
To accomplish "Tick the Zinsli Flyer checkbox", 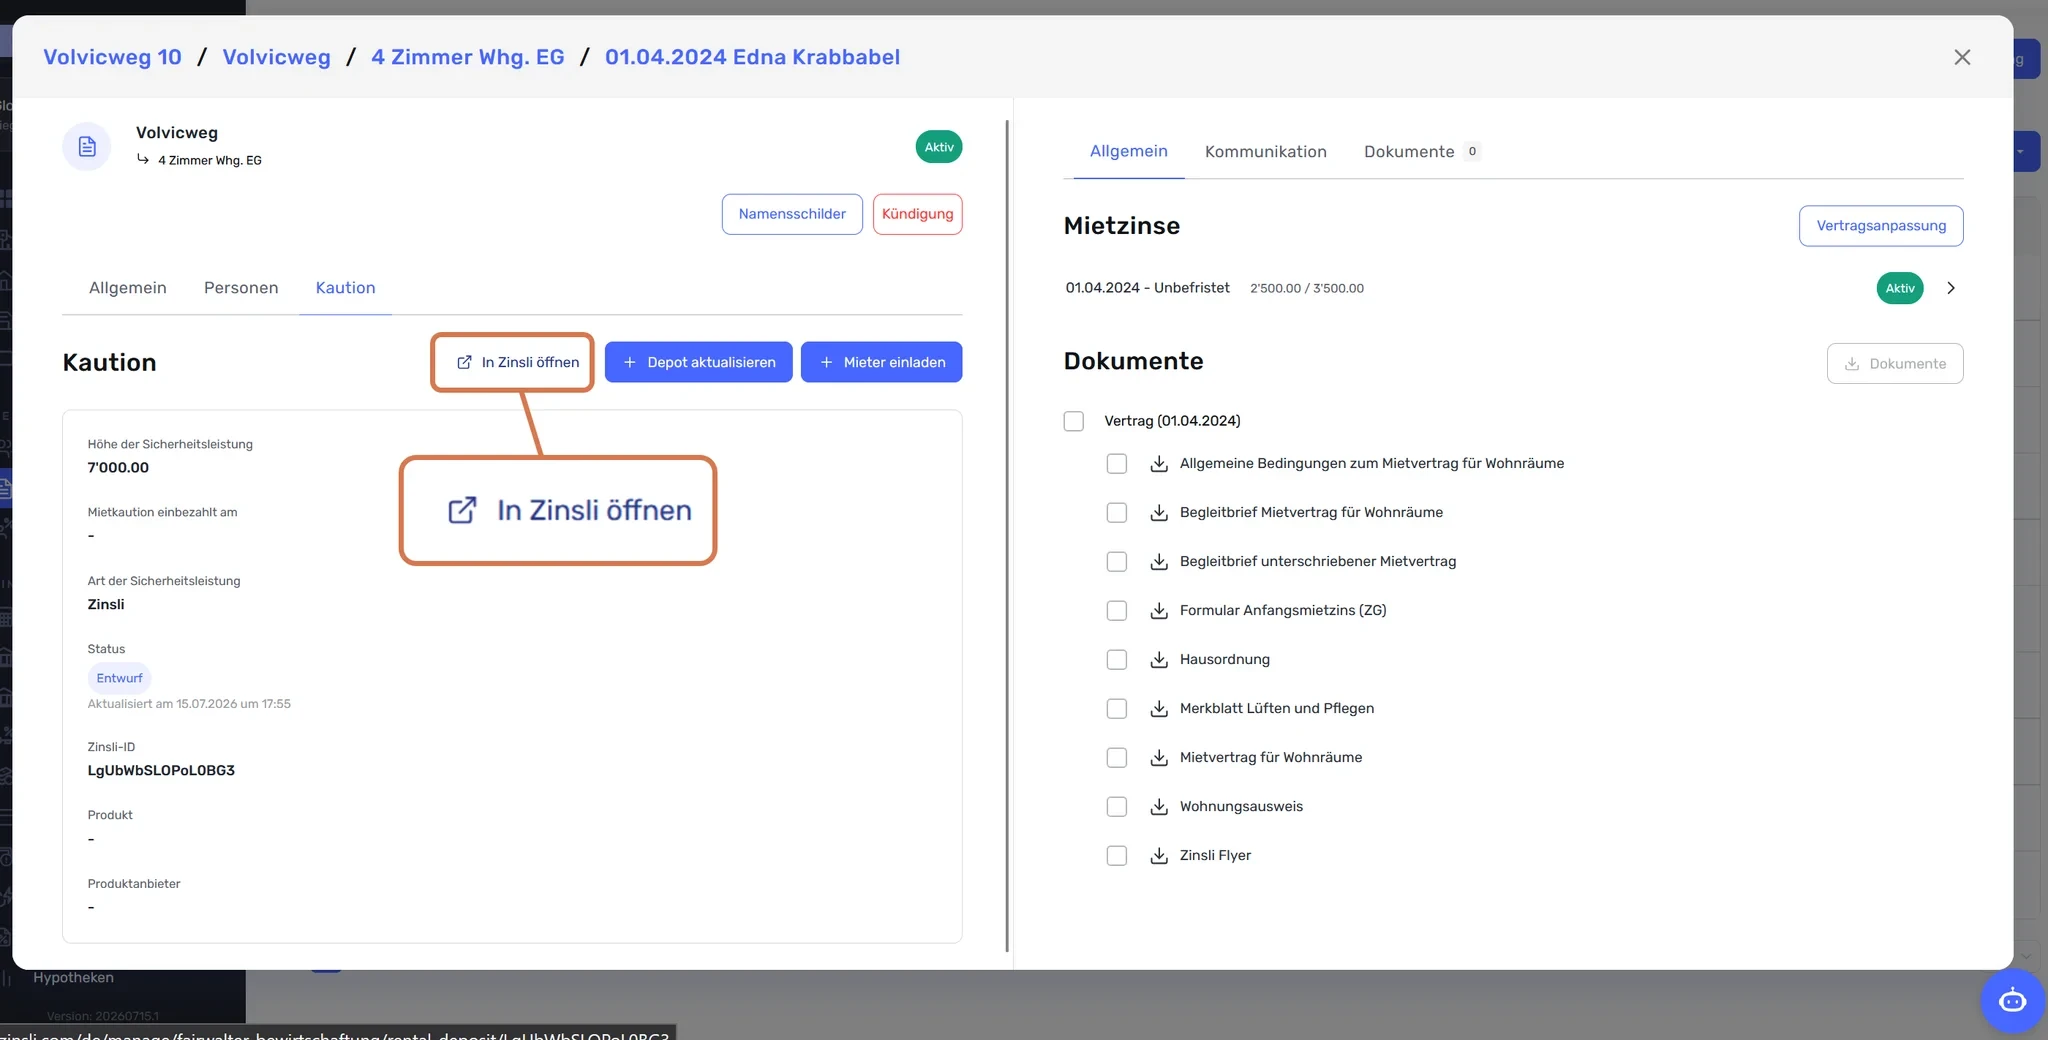I will point(1117,856).
